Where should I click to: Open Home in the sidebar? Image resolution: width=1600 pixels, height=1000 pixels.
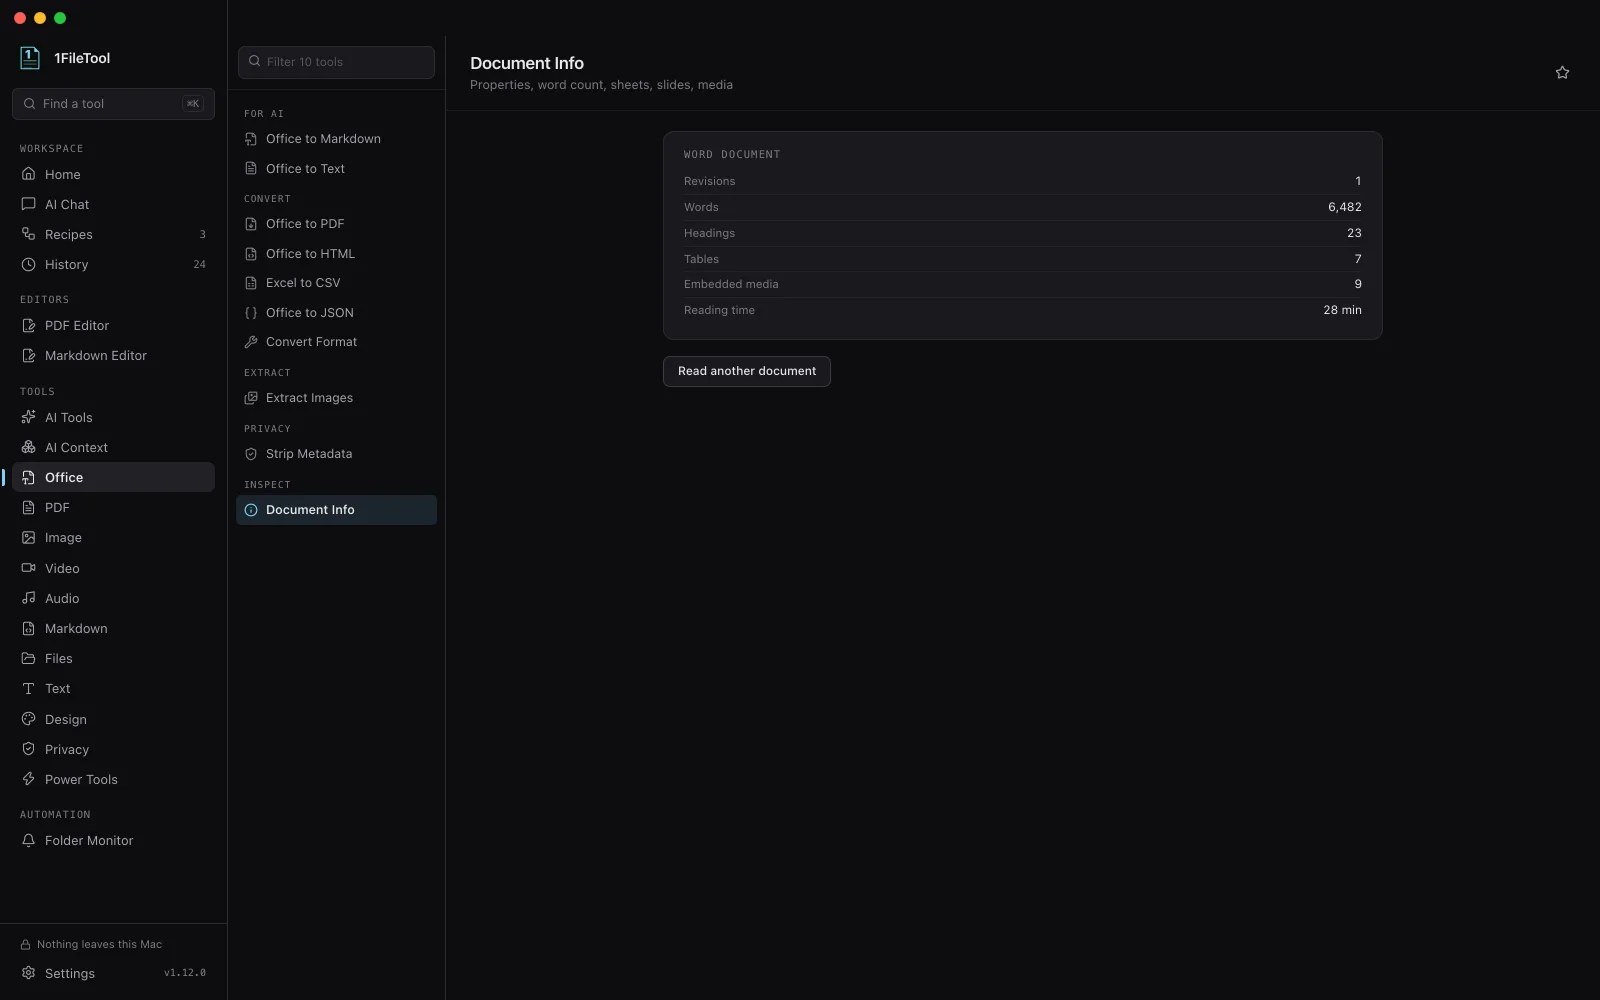[113, 174]
